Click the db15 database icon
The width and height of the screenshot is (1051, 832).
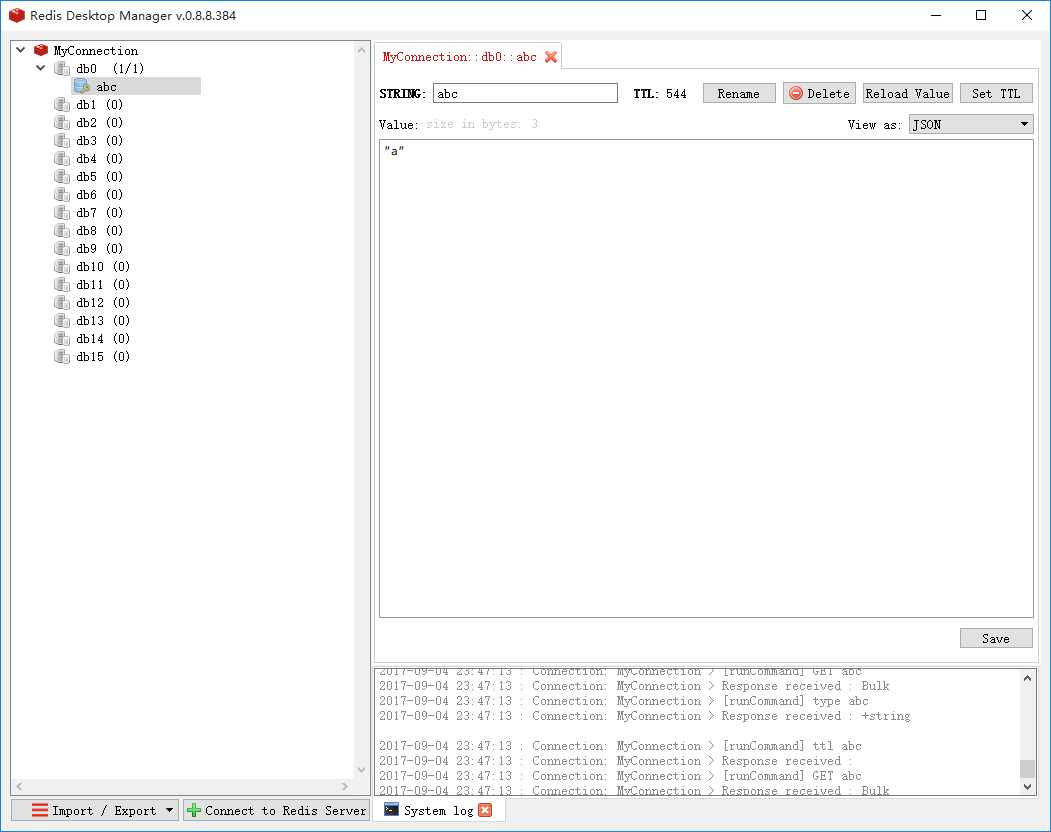pos(62,357)
